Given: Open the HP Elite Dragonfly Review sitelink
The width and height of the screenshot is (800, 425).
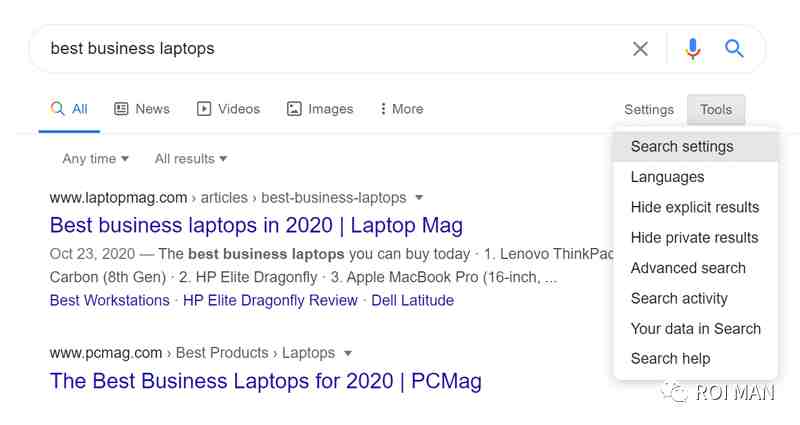Looking at the screenshot, I should 270,300.
